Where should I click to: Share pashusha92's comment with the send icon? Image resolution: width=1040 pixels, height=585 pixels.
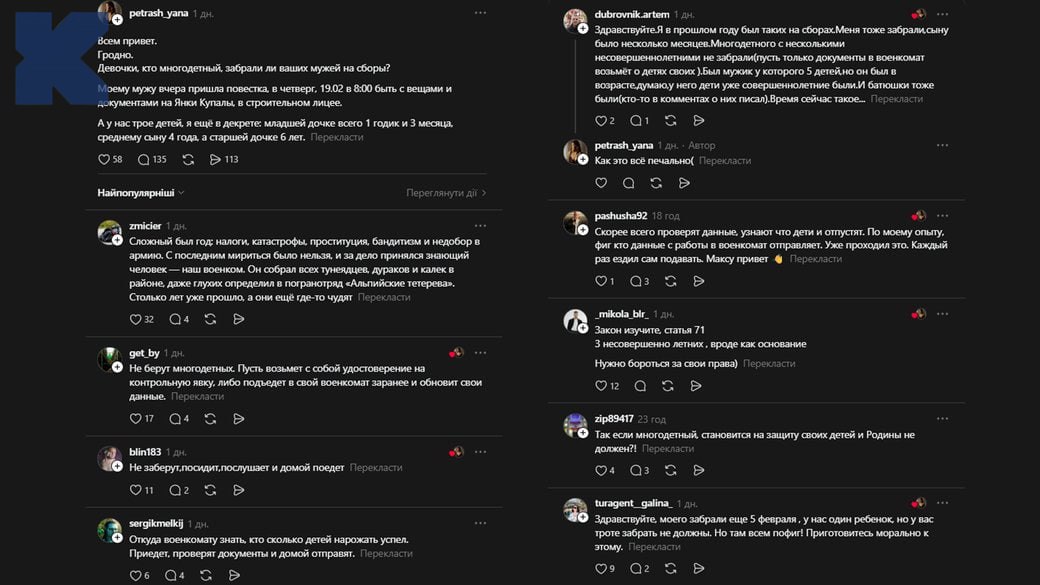tap(698, 281)
